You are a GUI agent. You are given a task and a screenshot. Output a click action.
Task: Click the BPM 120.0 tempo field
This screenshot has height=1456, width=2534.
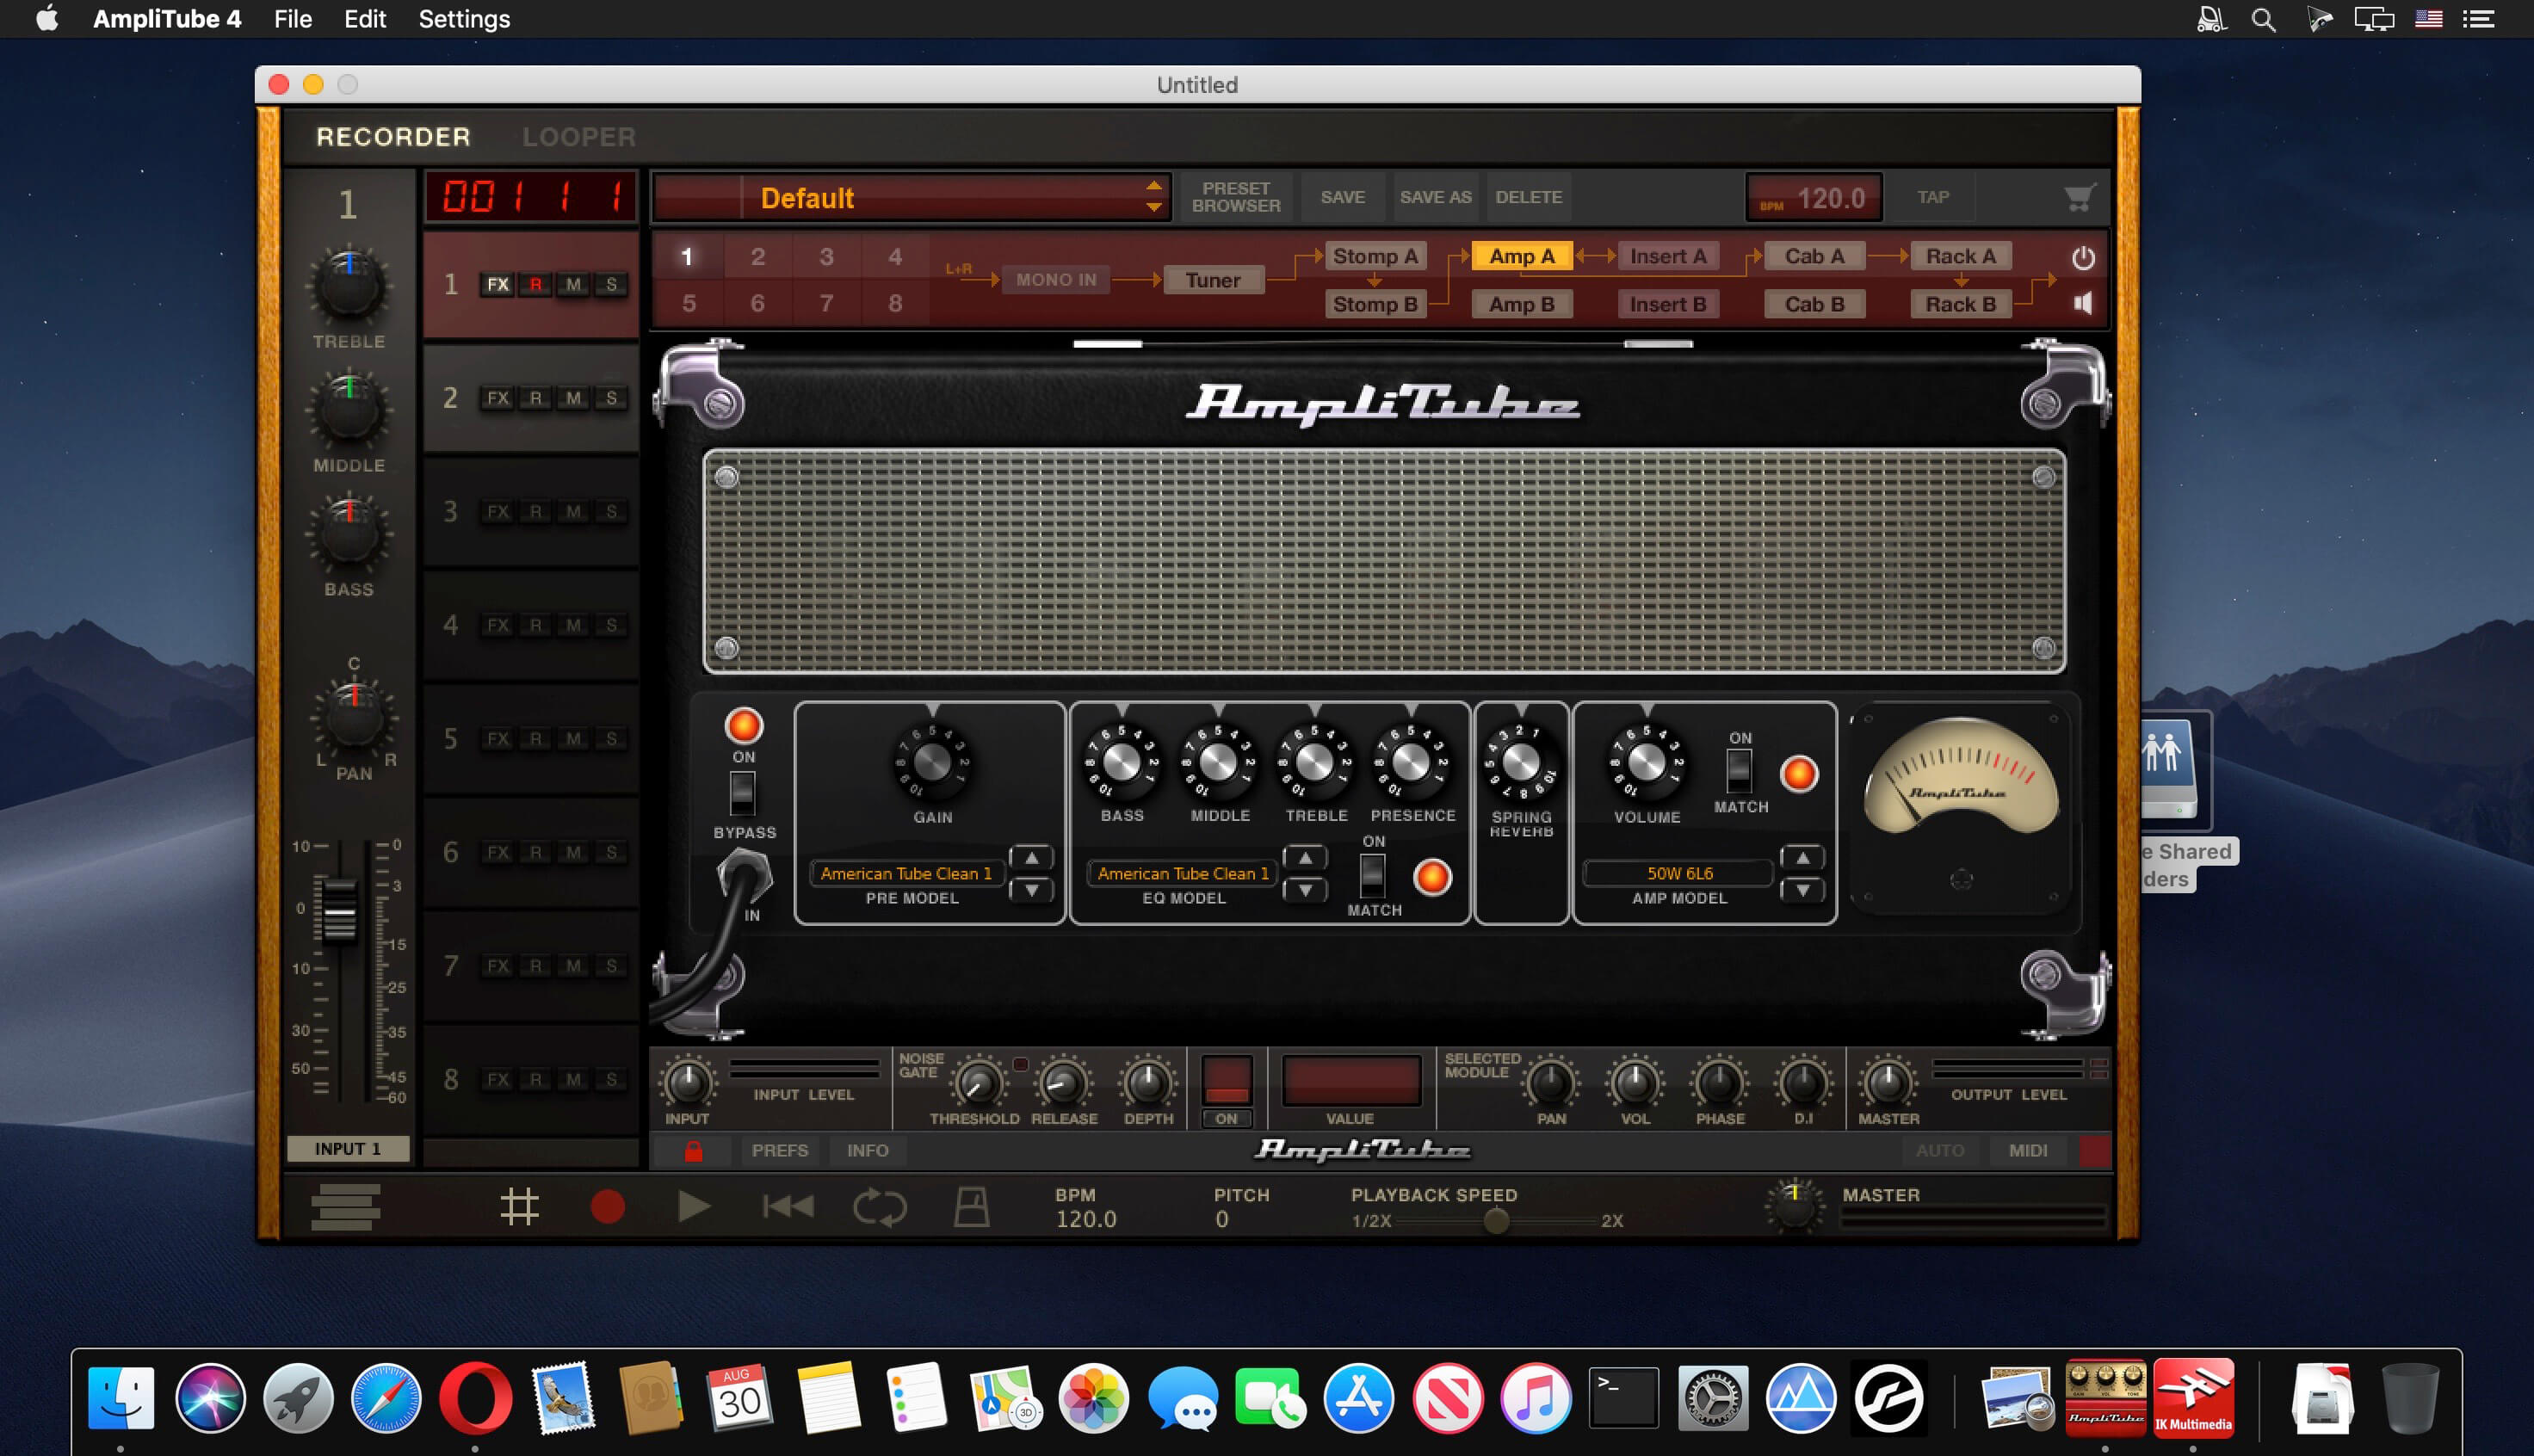click(x=1814, y=197)
